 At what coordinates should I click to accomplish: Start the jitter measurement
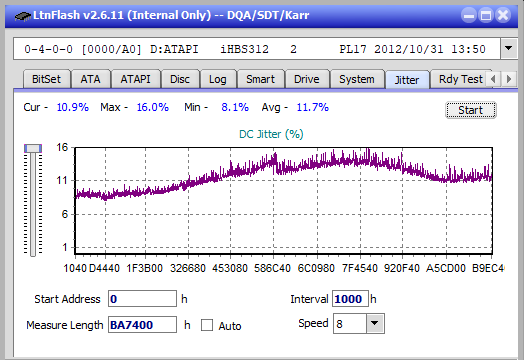(471, 110)
